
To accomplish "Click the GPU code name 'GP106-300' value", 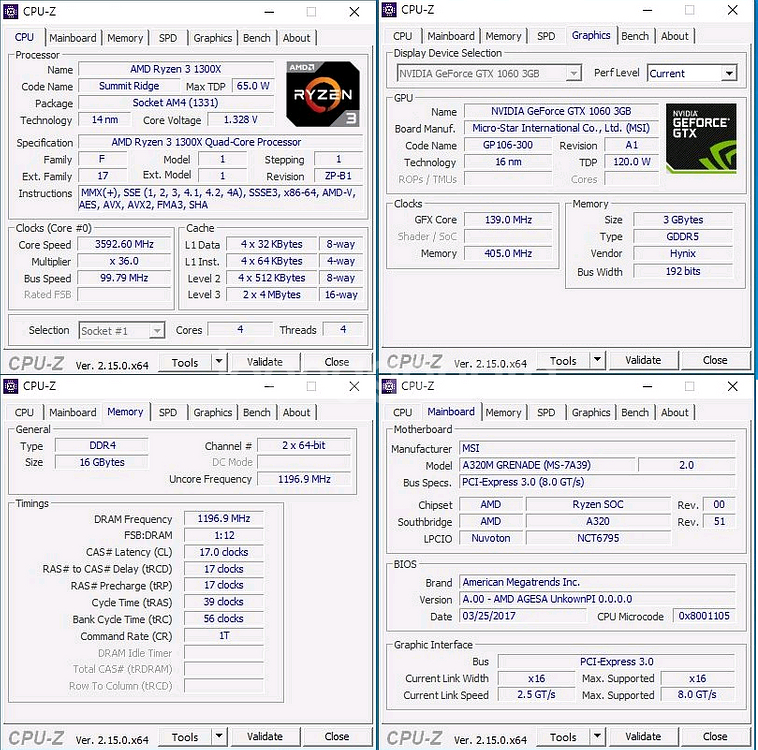I will pyautogui.click(x=508, y=145).
